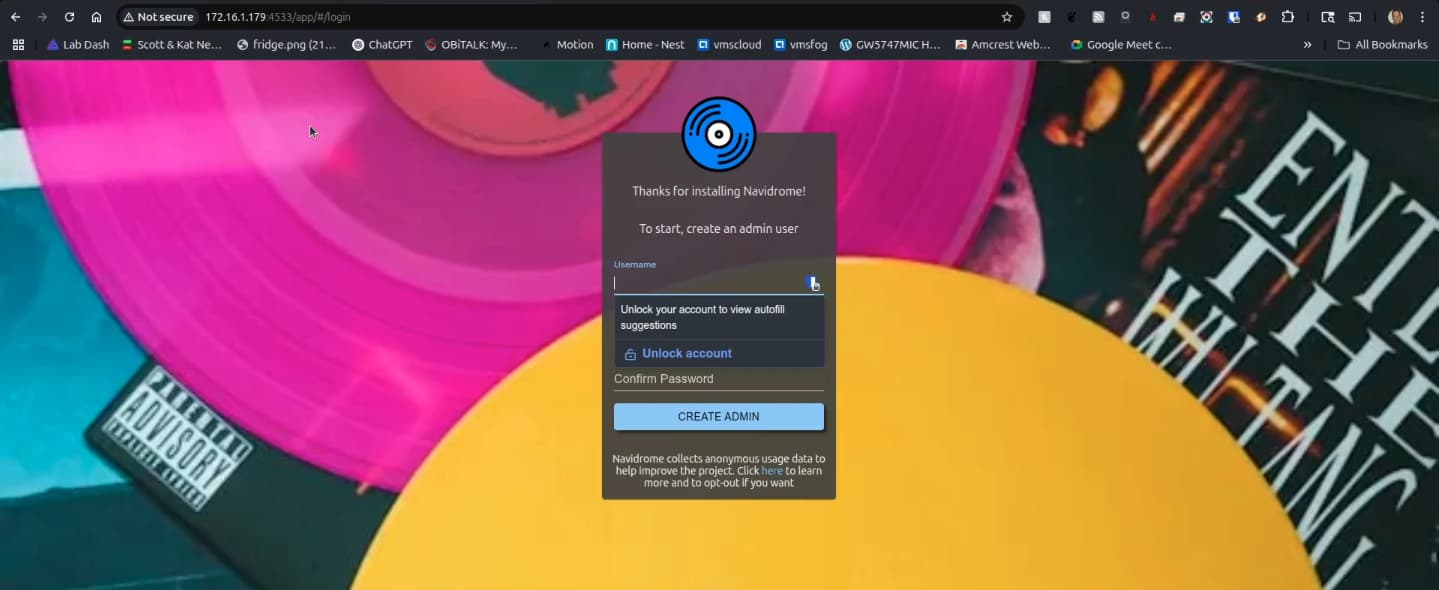Go forward using browser forward arrow
Viewport: 1439px width, 590px height.
coord(42,17)
